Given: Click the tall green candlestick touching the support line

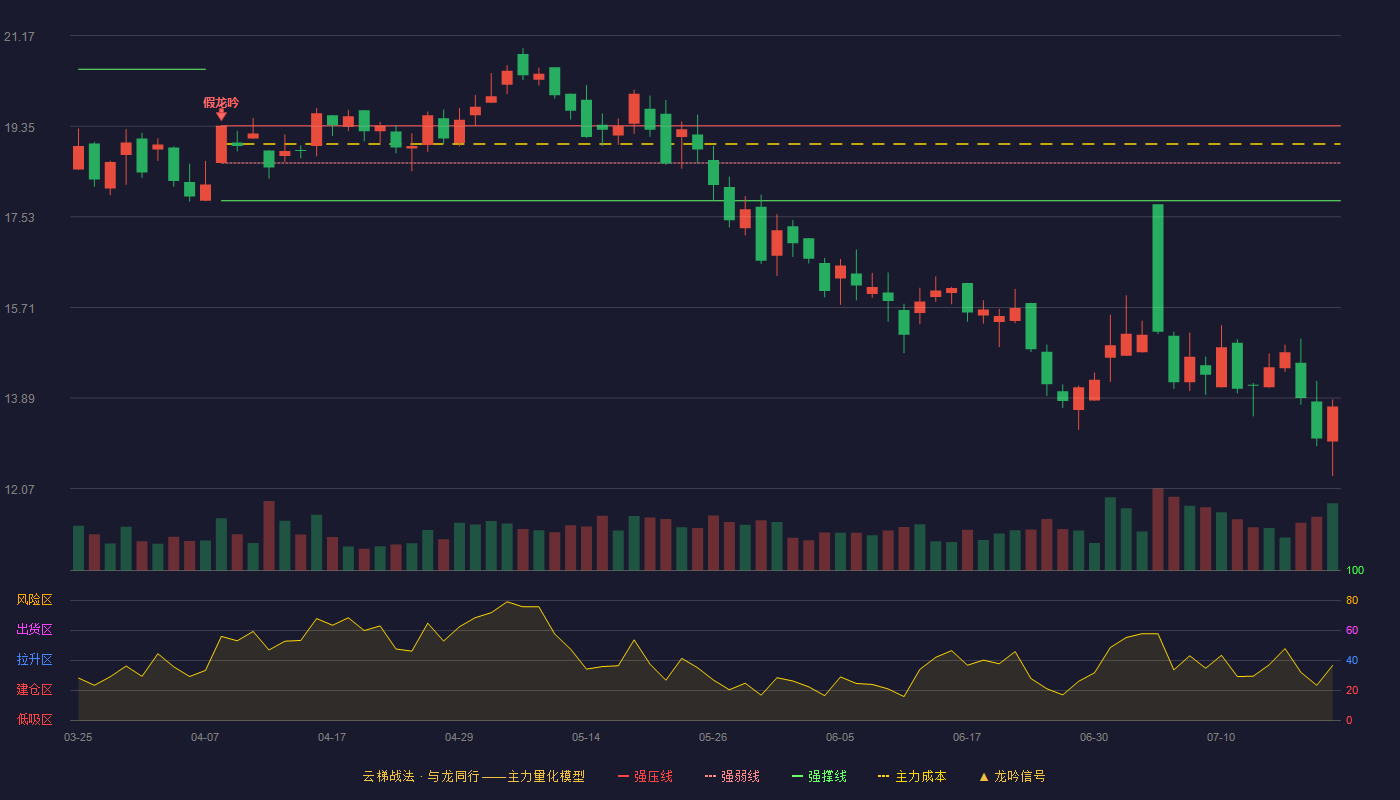Looking at the screenshot, I should click(1158, 268).
